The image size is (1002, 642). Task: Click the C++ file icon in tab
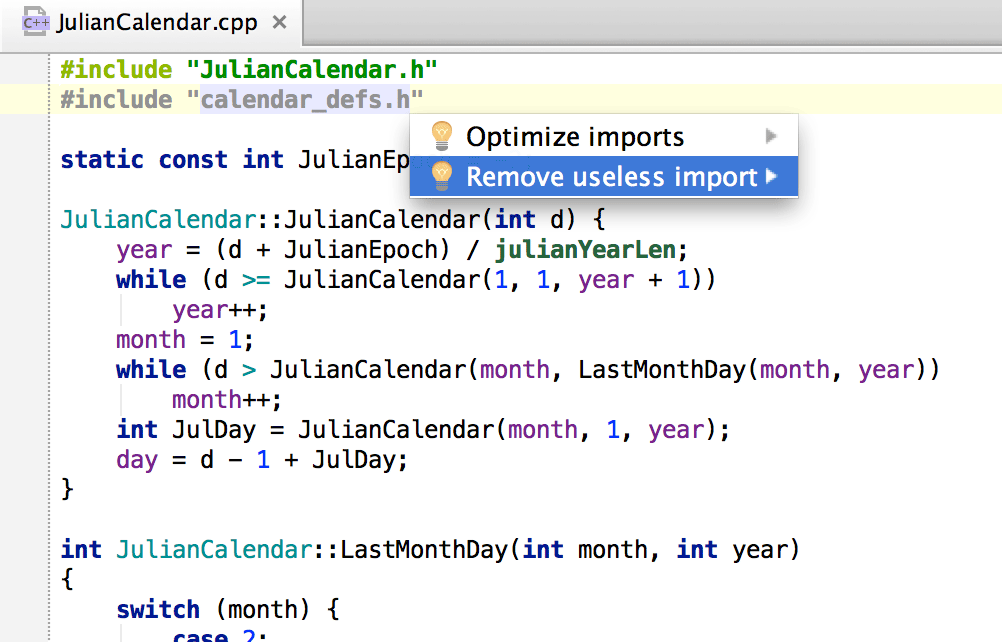point(37,21)
